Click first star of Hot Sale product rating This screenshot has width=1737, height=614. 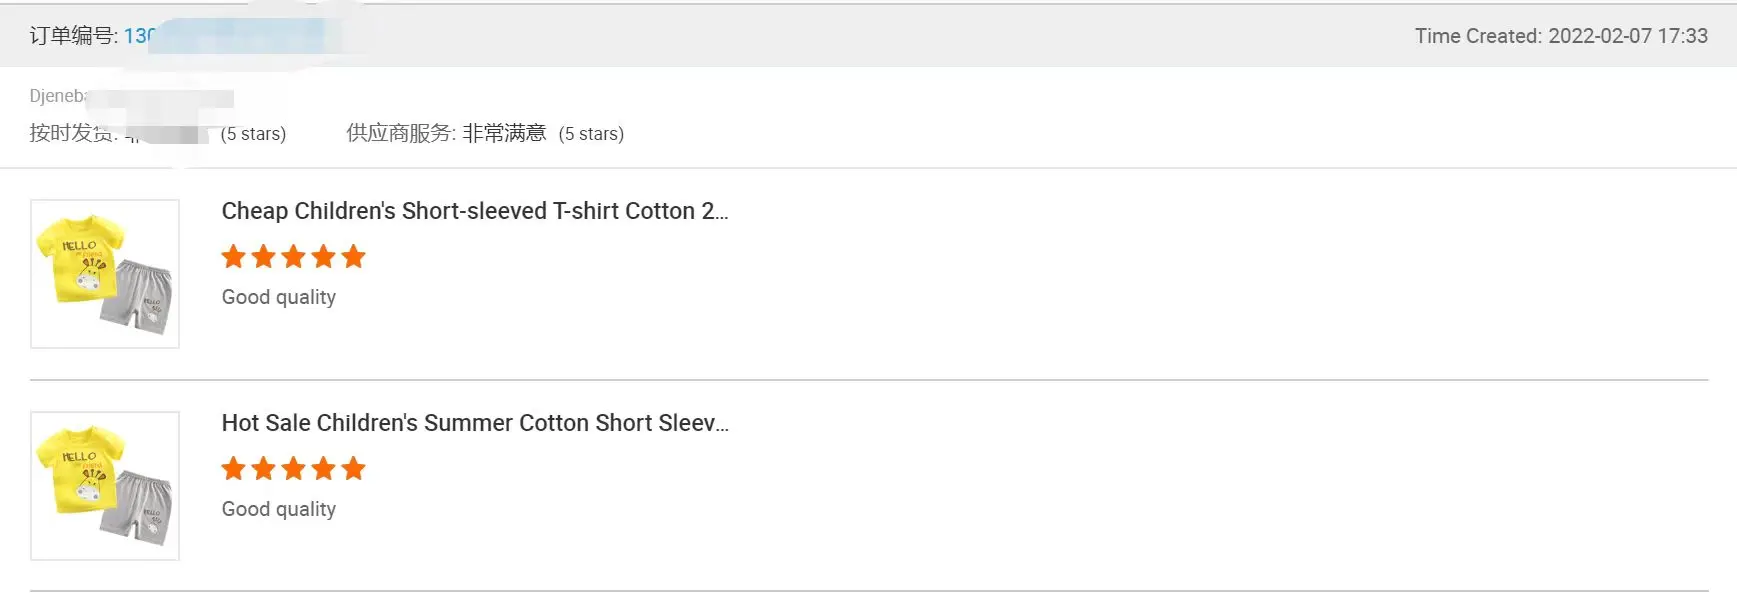234,469
